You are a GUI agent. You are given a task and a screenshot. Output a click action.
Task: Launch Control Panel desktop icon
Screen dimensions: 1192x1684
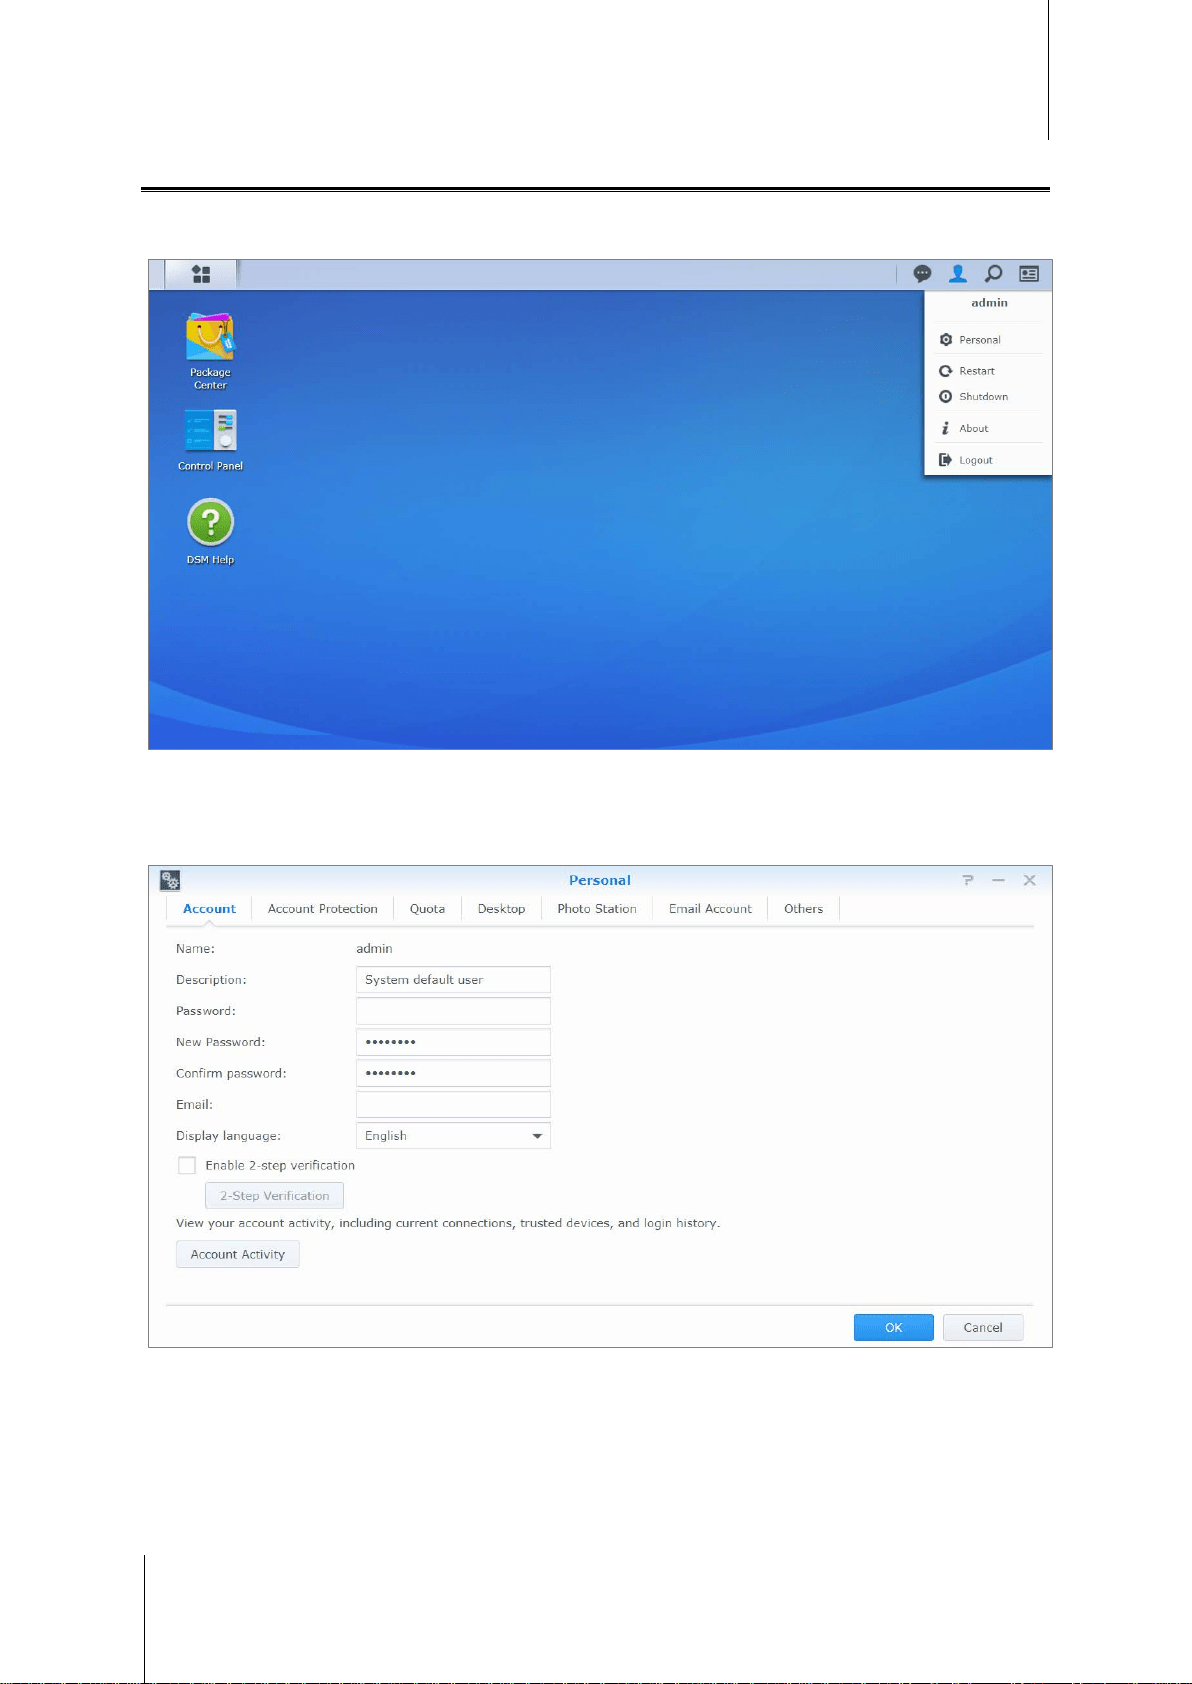click(x=210, y=440)
